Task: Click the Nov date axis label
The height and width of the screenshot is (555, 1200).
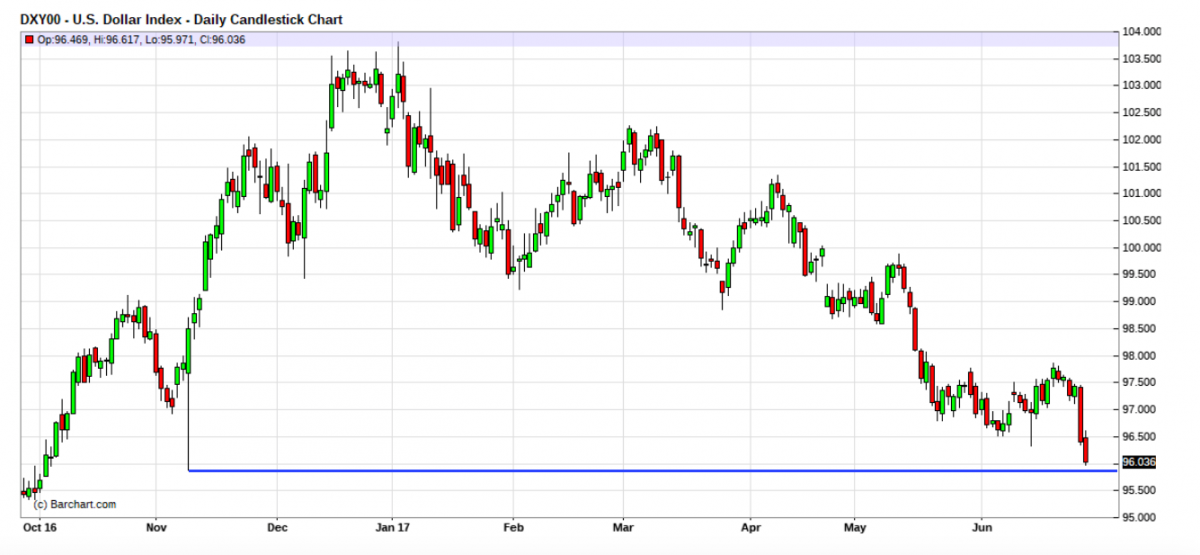Action: coord(155,525)
